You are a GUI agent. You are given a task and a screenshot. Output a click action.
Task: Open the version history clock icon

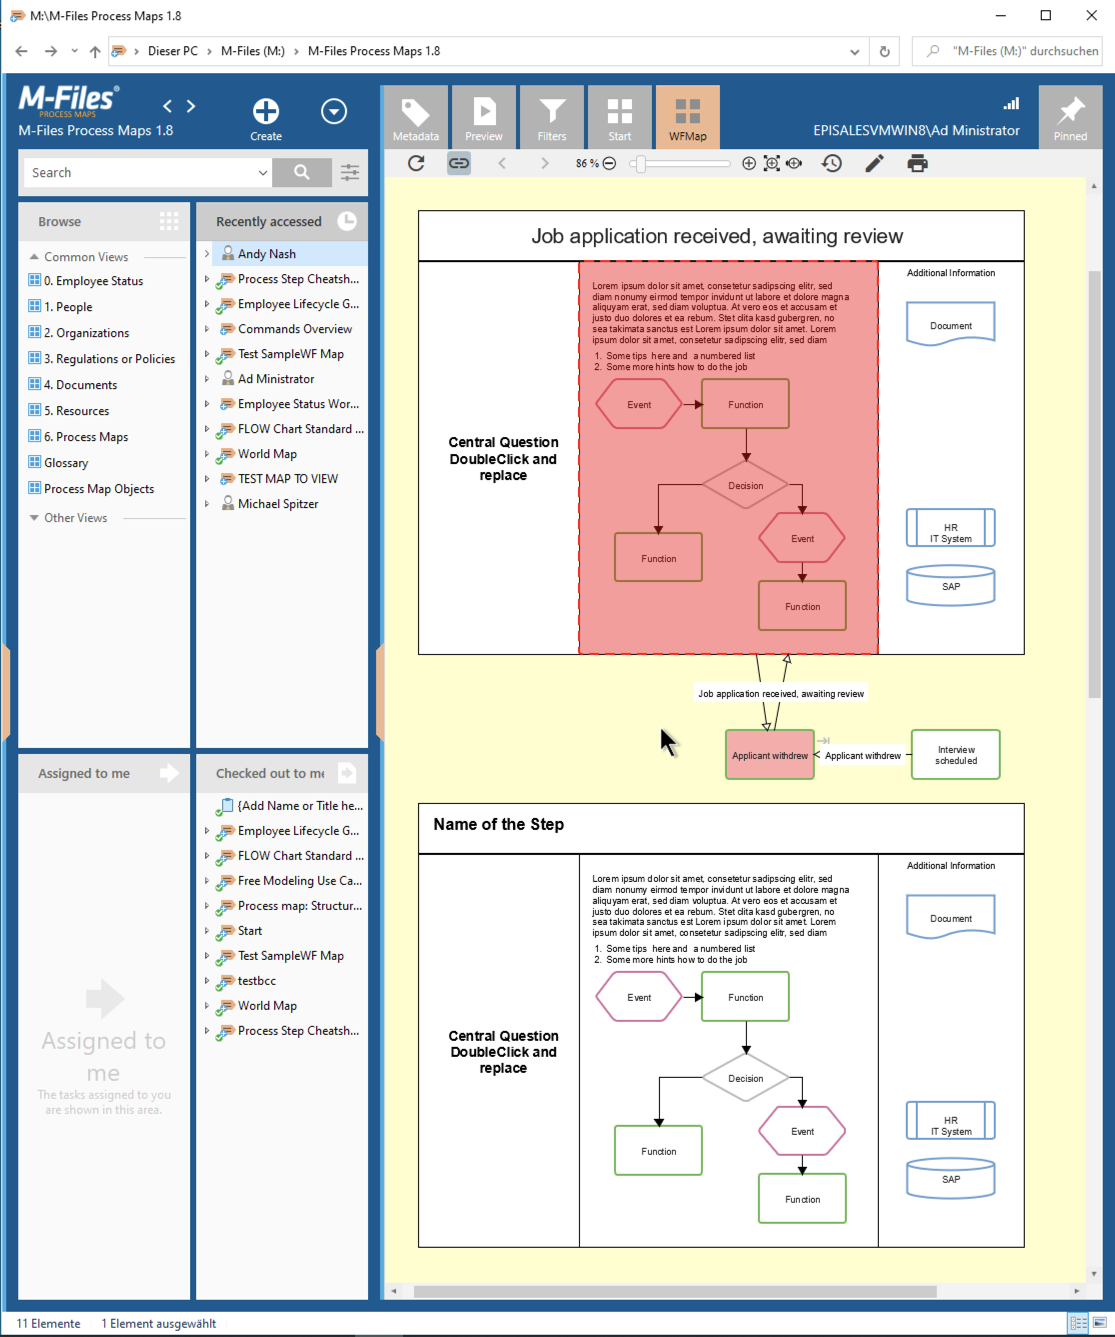832,163
